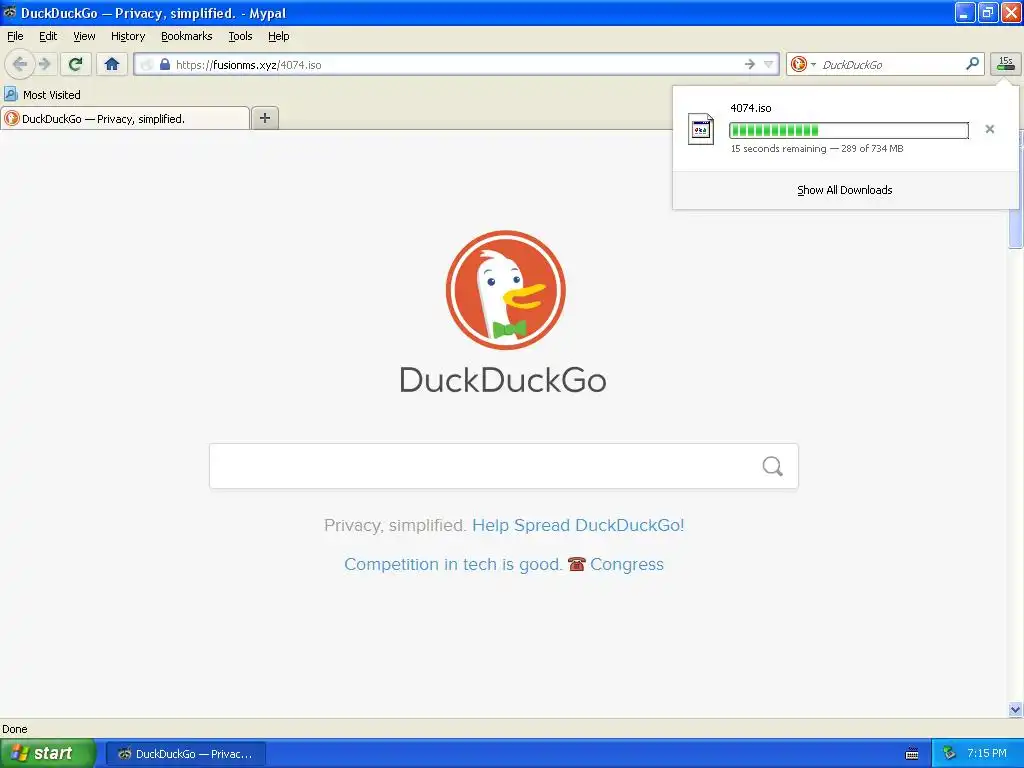Click the 4074.iso file name label

coord(750,108)
